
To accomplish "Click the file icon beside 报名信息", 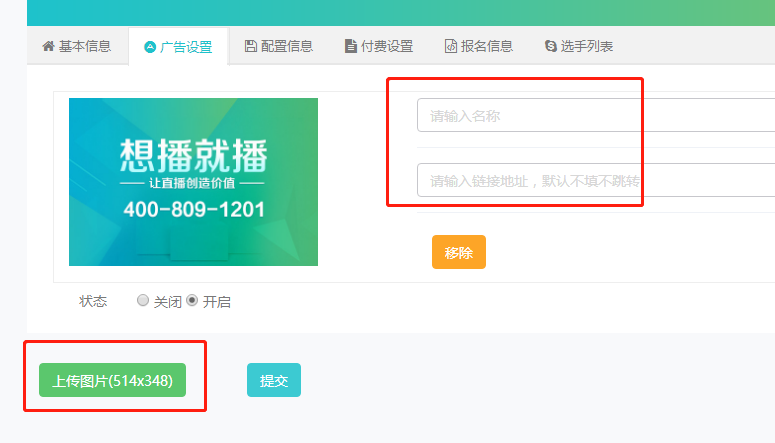I will point(451,46).
